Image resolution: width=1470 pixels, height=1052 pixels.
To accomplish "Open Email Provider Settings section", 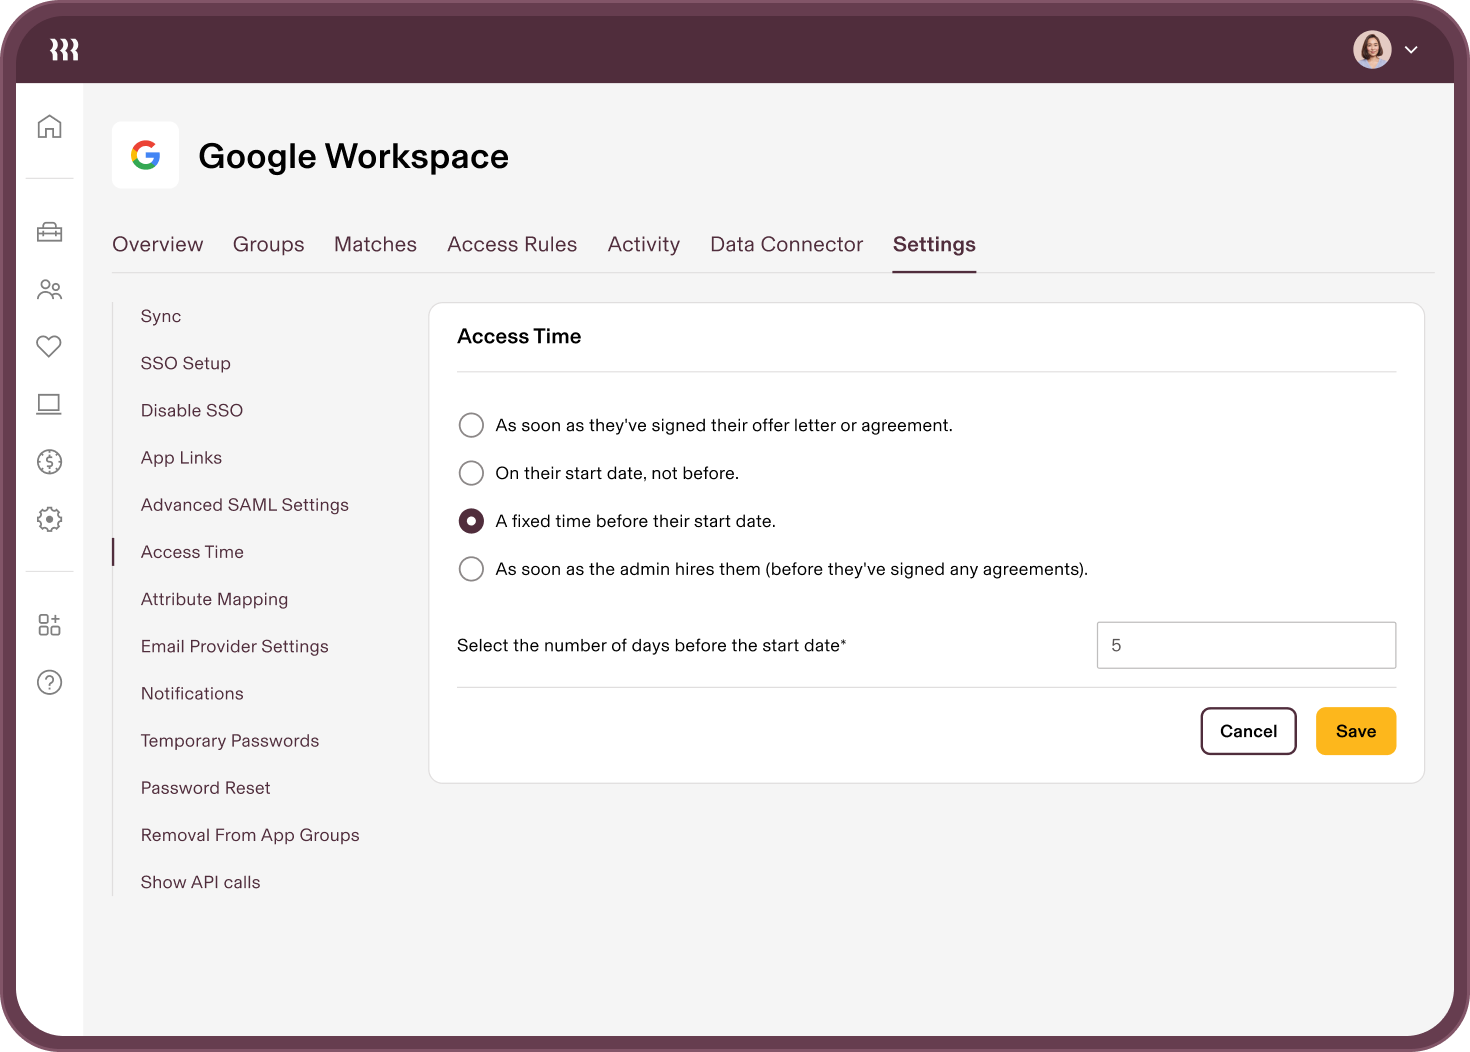I will click(x=235, y=647).
